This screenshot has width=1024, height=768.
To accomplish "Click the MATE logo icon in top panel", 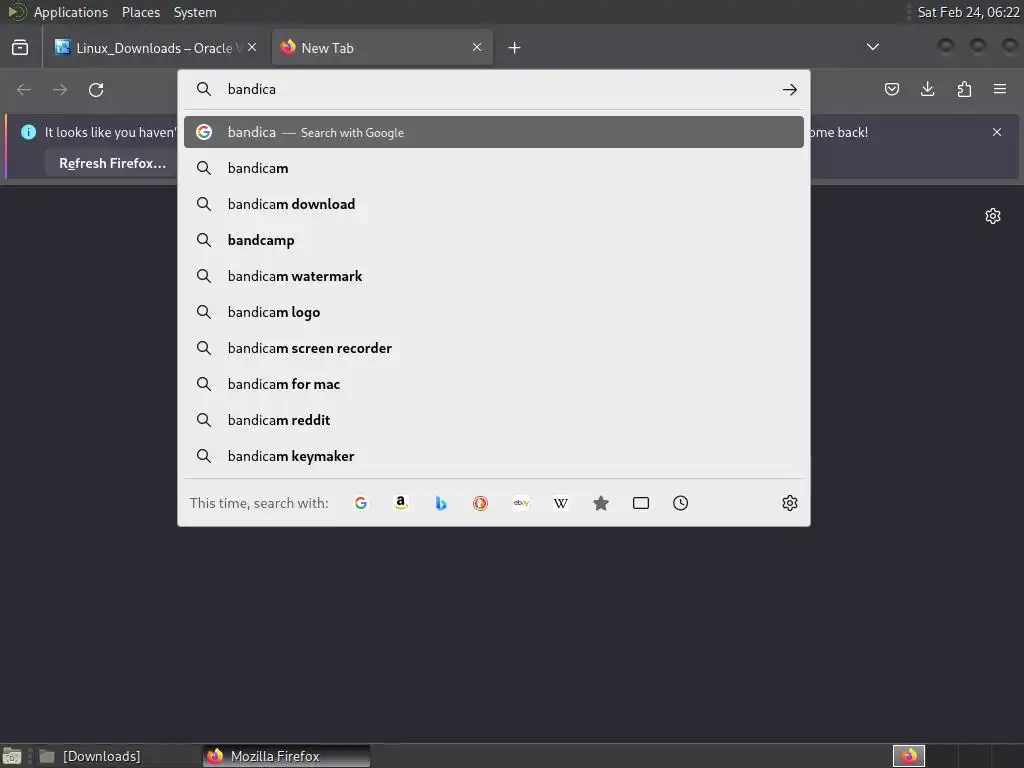I will [16, 12].
